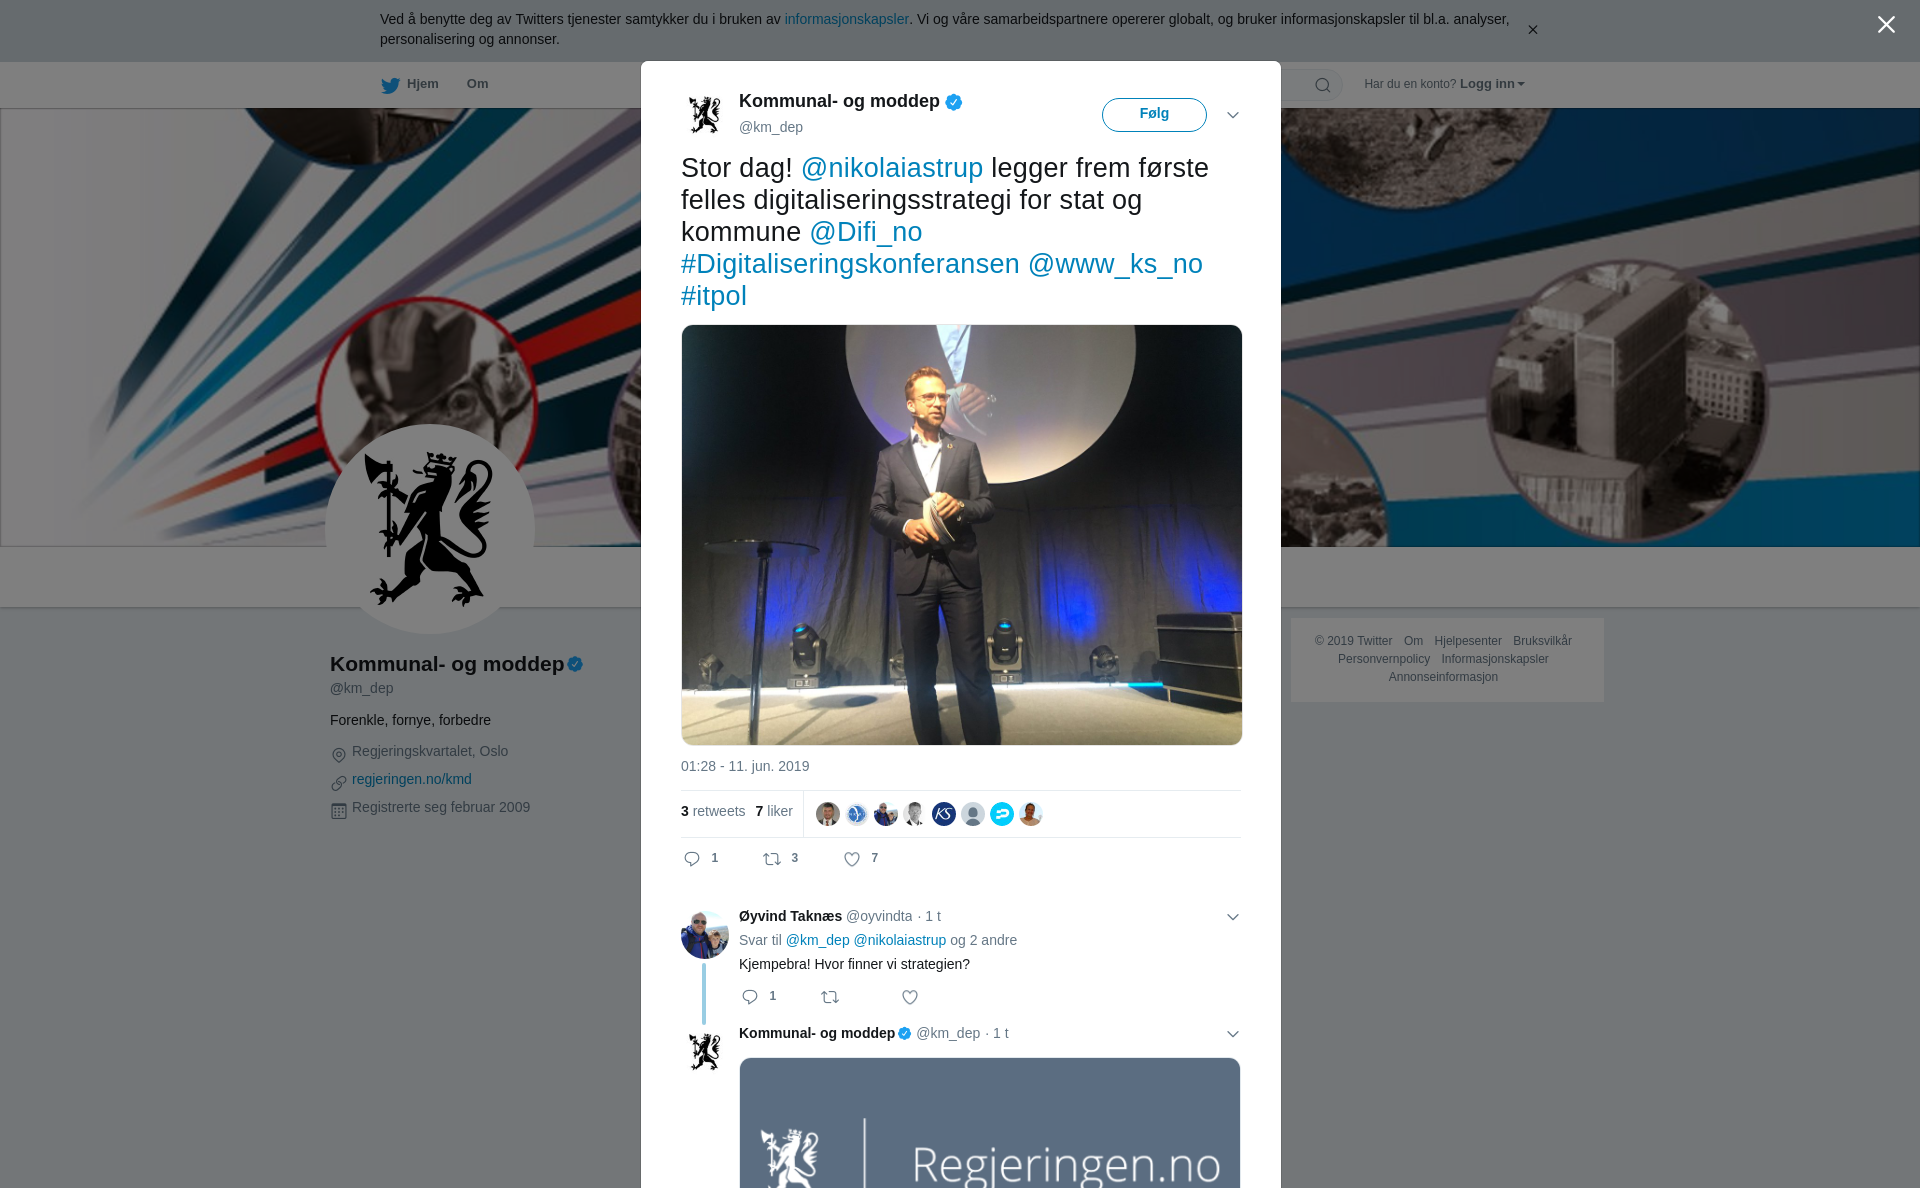This screenshot has width=1920, height=1188.
Task: Retweet the Kommunal- og moddep tweet
Action: (x=772, y=859)
